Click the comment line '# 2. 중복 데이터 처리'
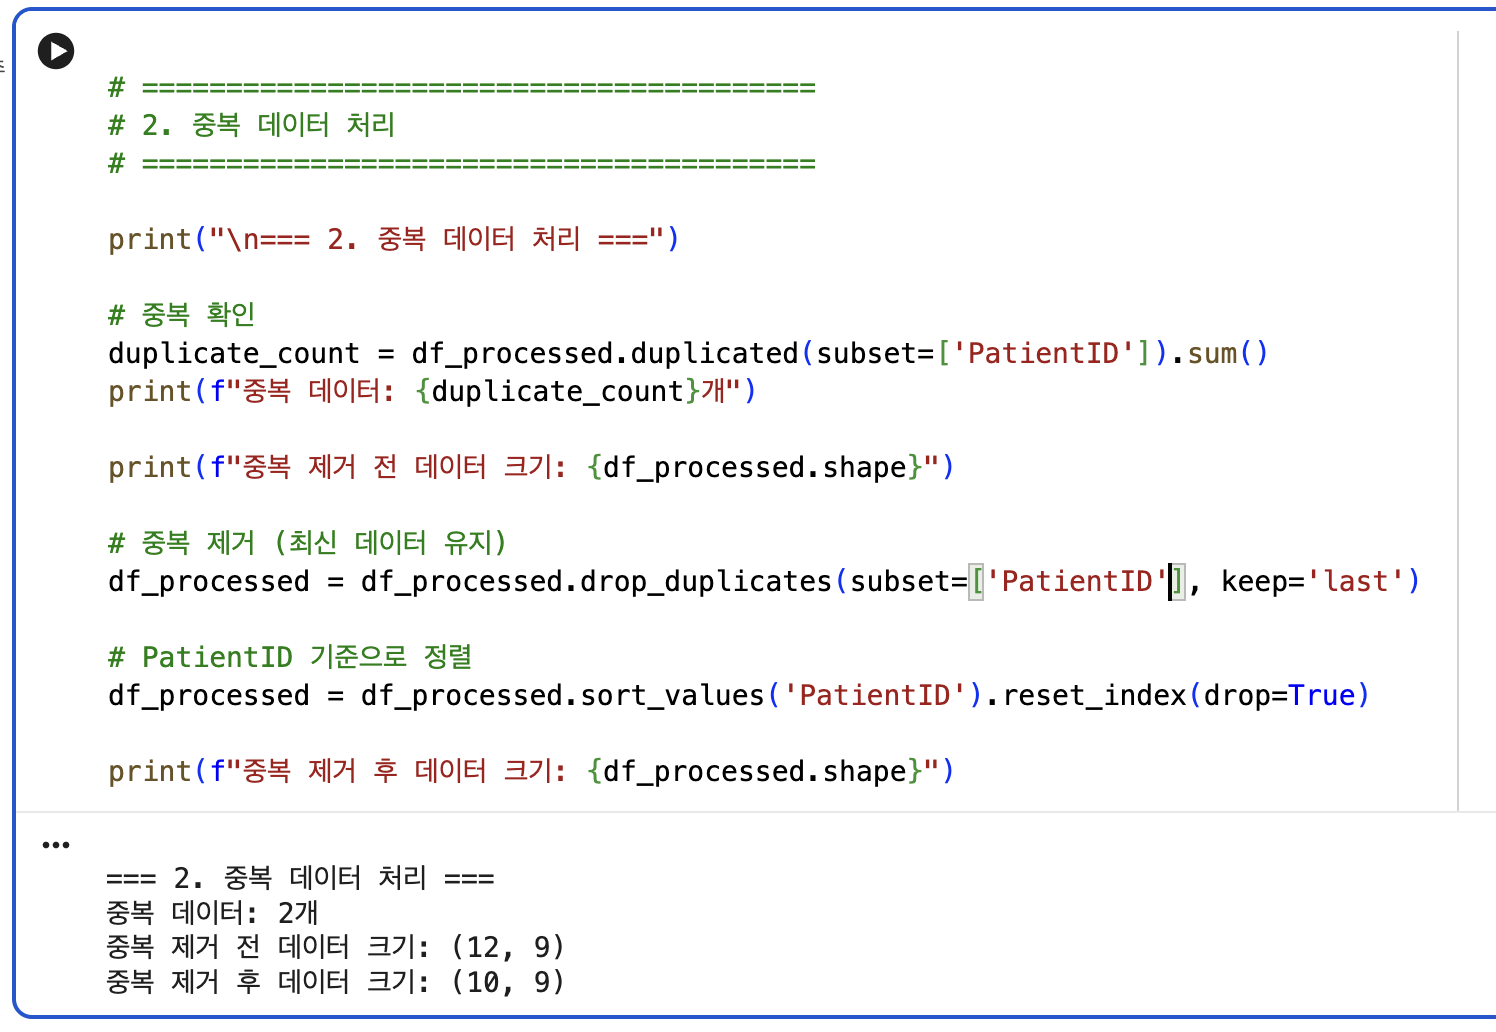The height and width of the screenshot is (1032, 1496). coord(252,125)
